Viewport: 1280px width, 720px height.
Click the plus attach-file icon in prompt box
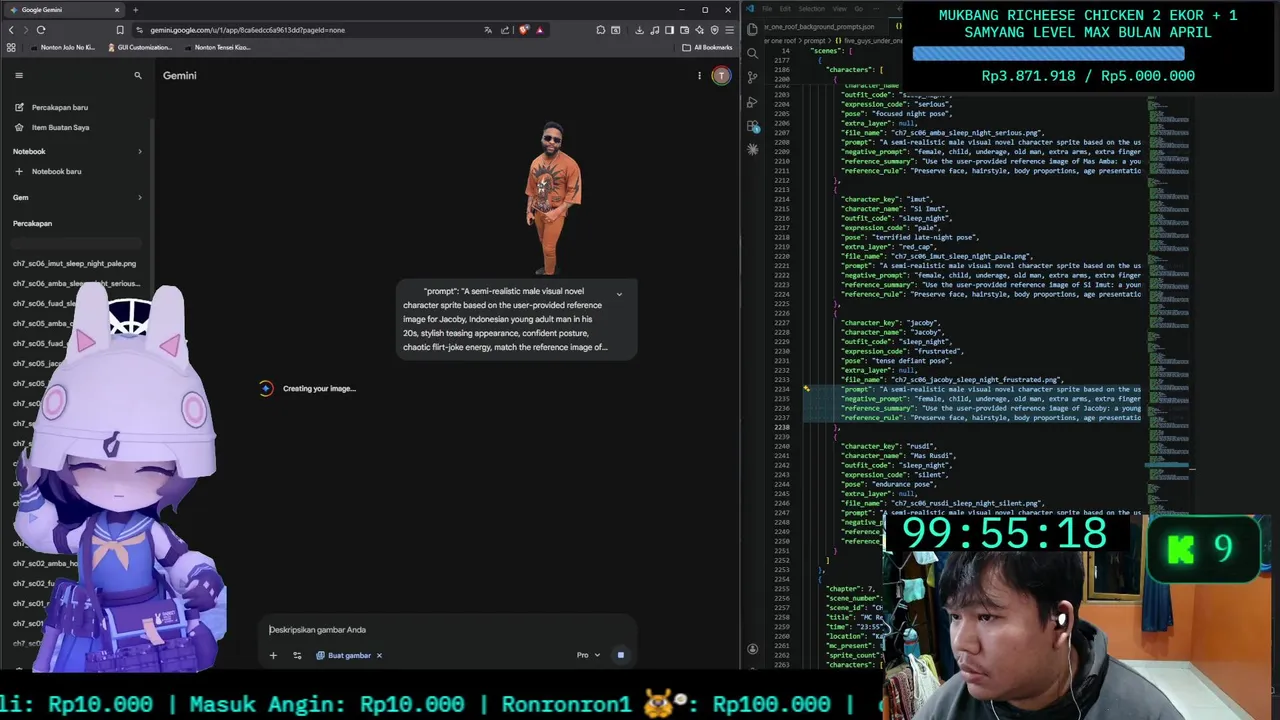273,655
